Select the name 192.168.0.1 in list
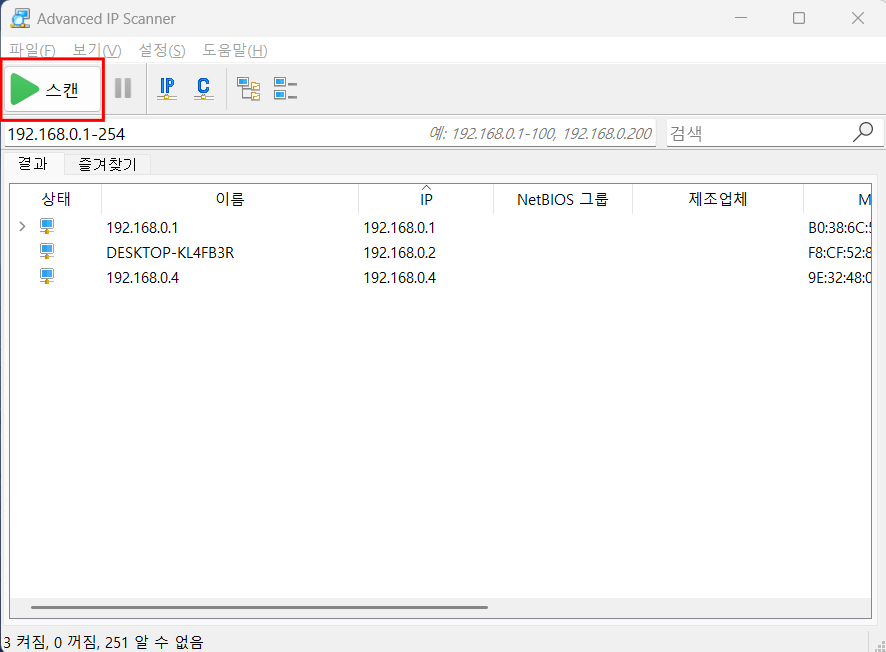Screen dimensions: 886x652 [142, 228]
